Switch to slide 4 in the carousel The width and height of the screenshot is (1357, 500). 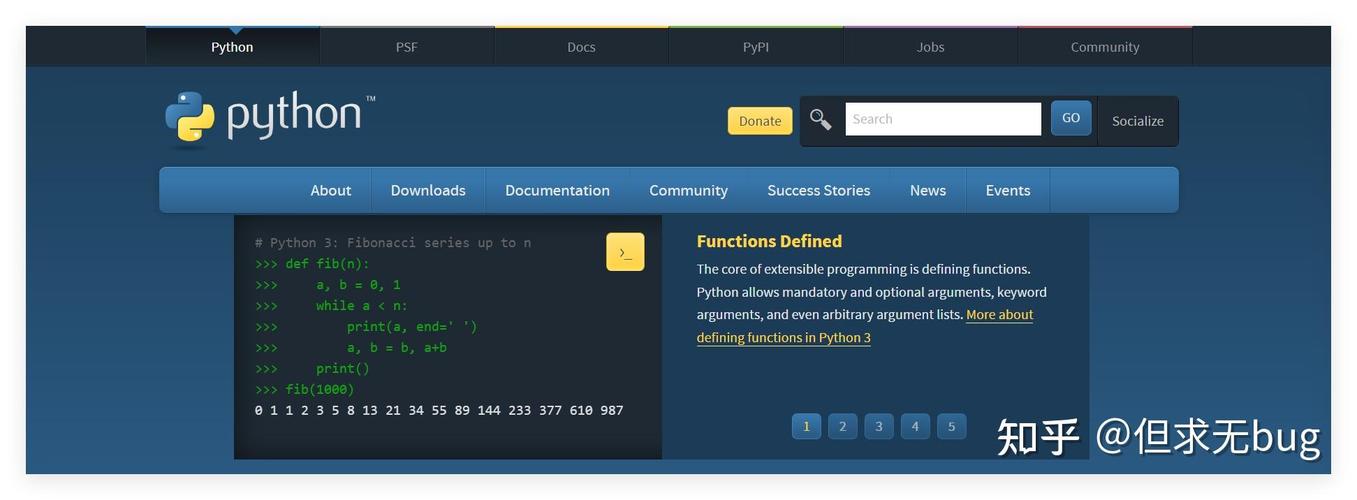click(915, 426)
